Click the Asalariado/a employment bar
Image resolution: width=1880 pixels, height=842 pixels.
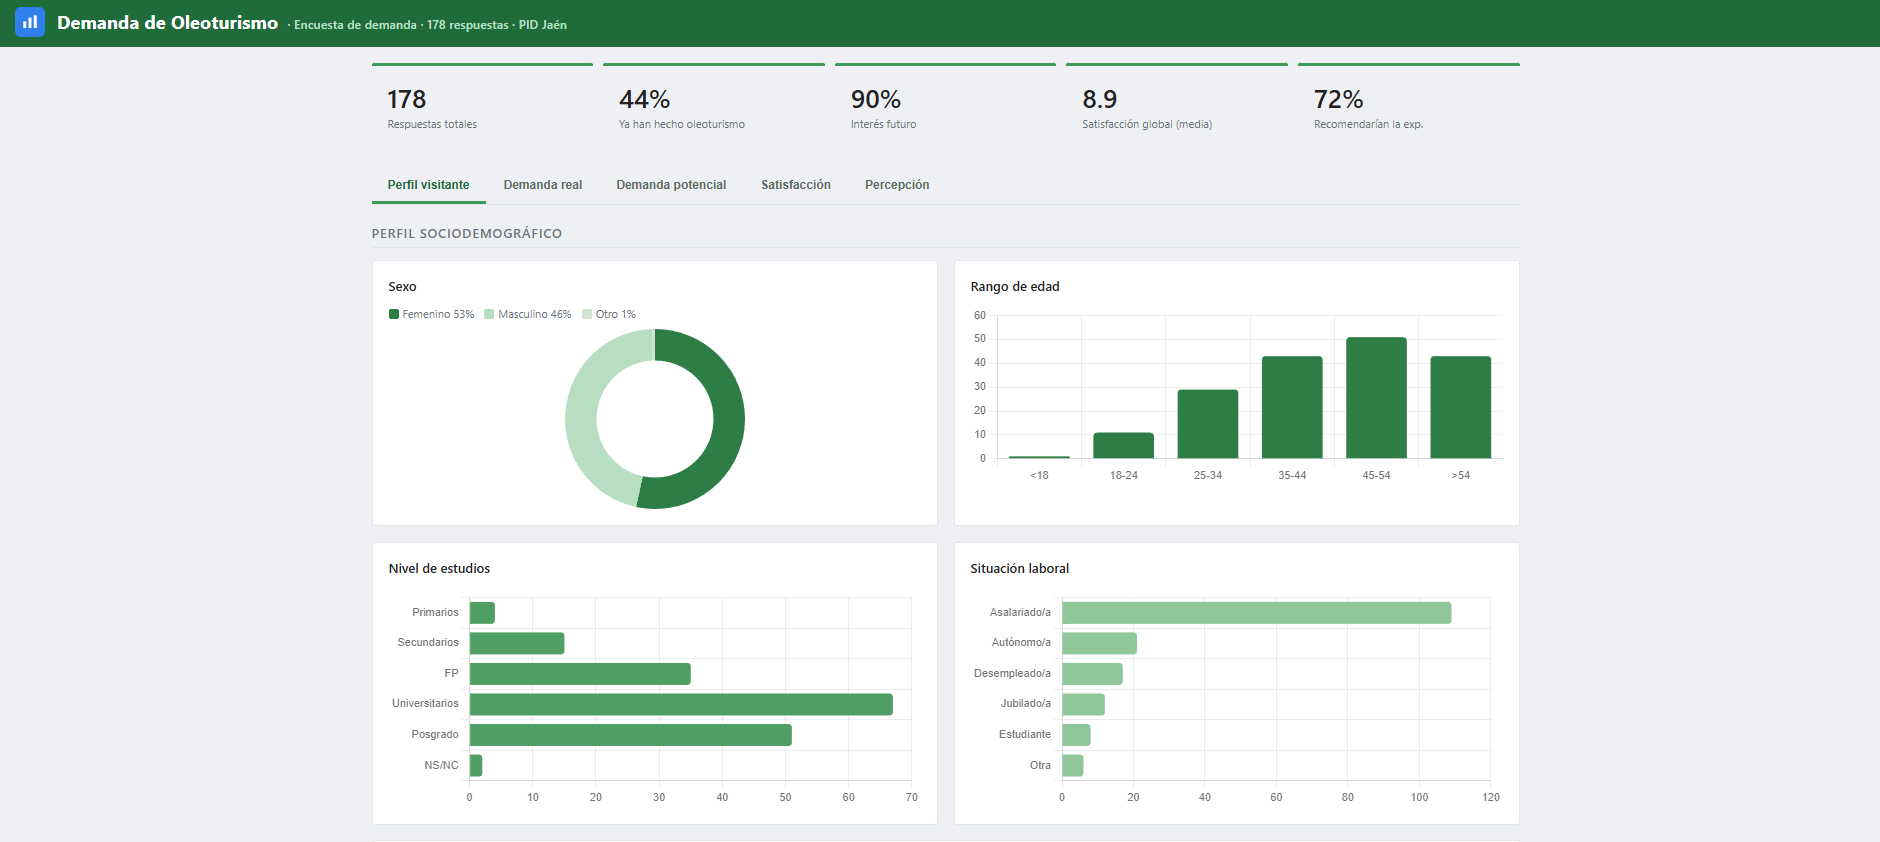(1256, 613)
